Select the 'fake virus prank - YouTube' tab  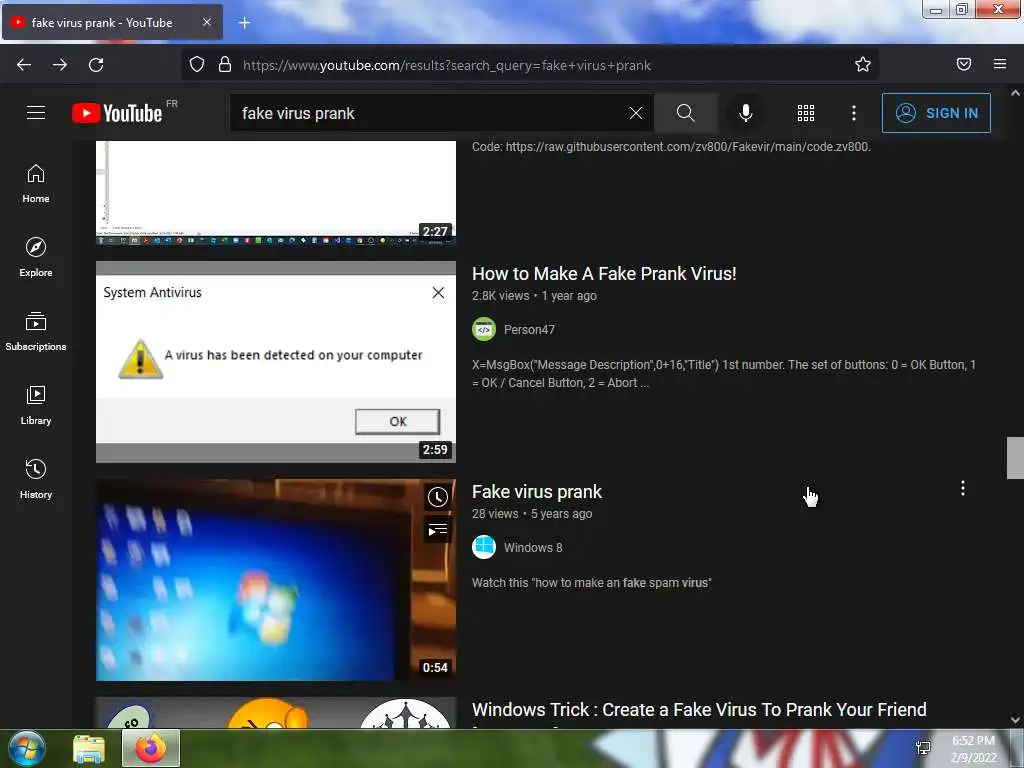pos(112,22)
